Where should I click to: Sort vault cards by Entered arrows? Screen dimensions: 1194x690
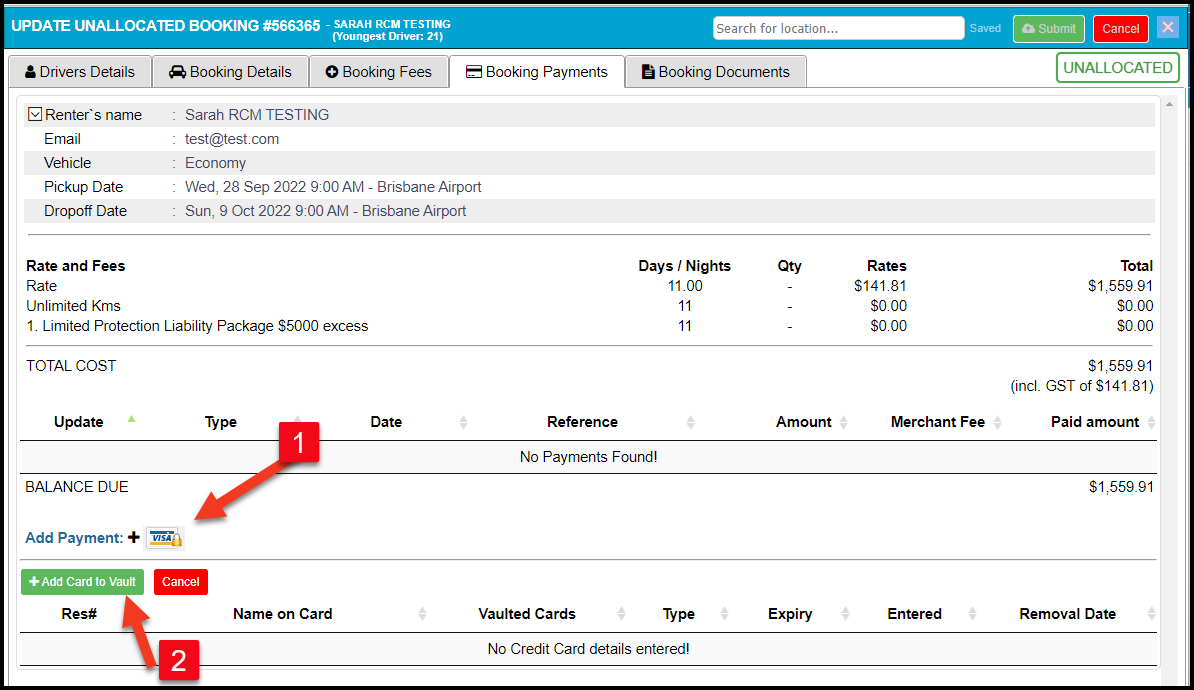click(972, 614)
